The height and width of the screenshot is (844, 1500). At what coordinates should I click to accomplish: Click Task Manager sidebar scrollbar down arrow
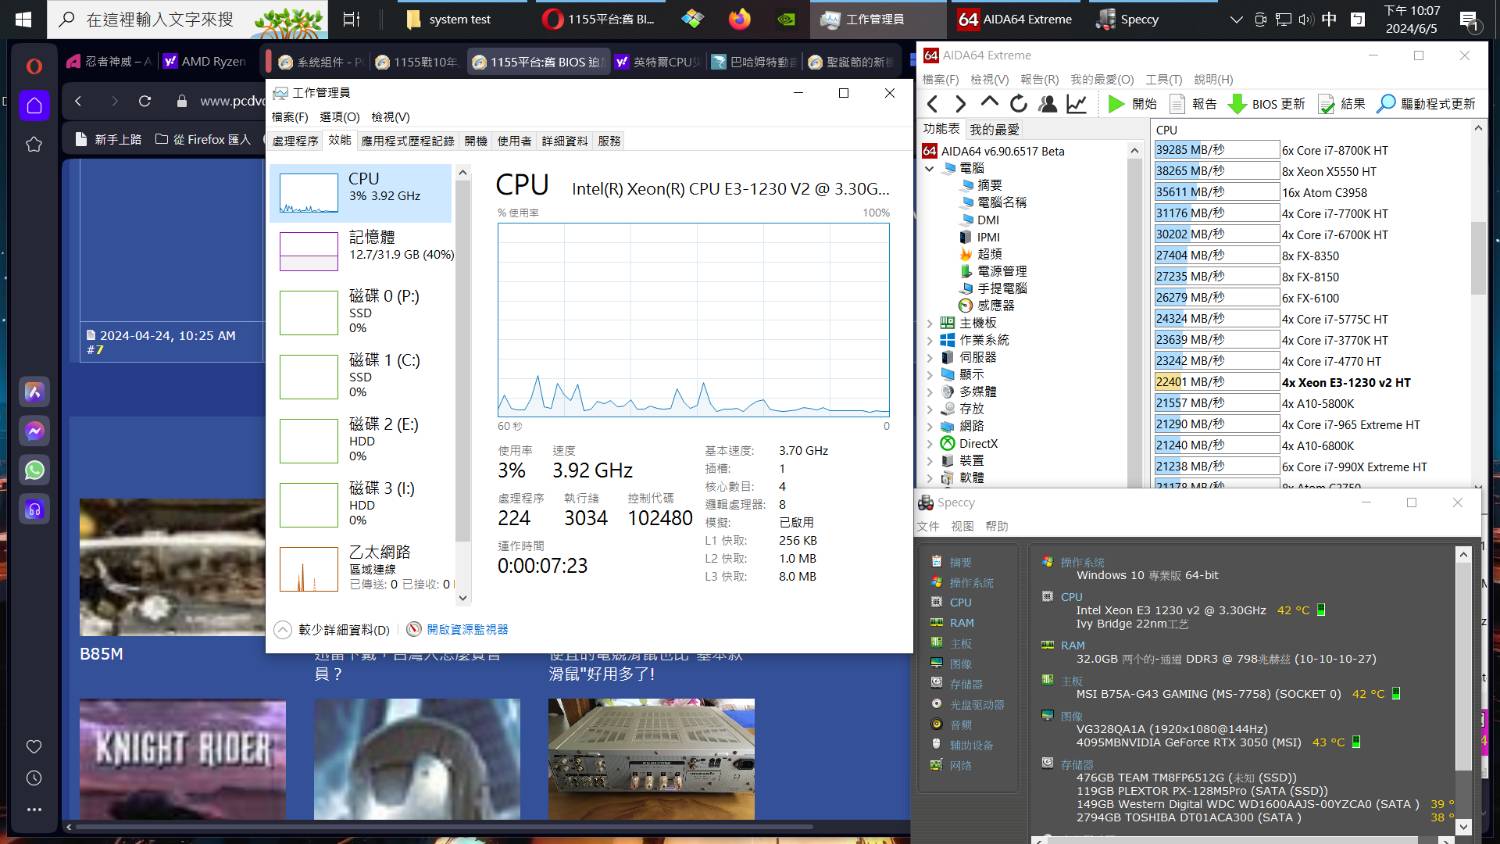point(462,598)
